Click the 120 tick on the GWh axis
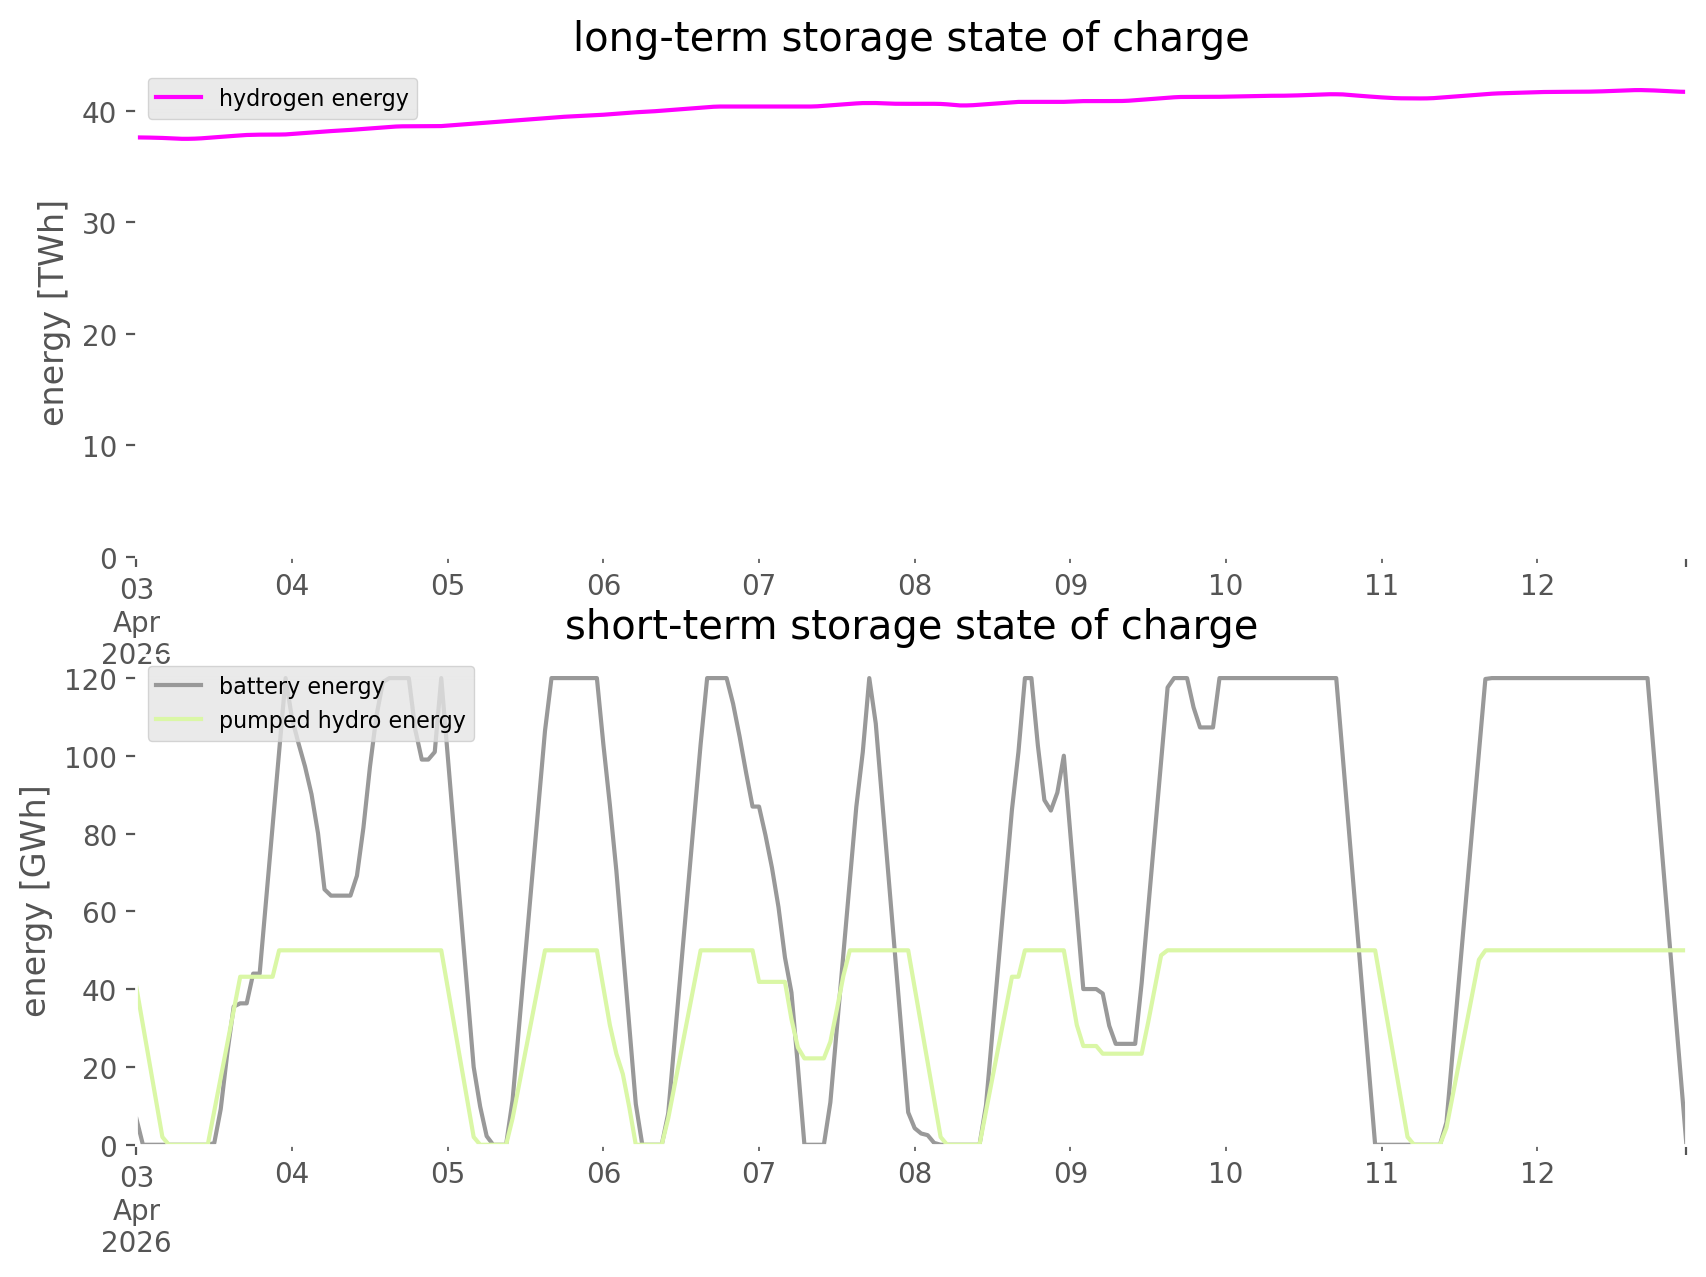Screen dimensions: 1706x1277 92,680
